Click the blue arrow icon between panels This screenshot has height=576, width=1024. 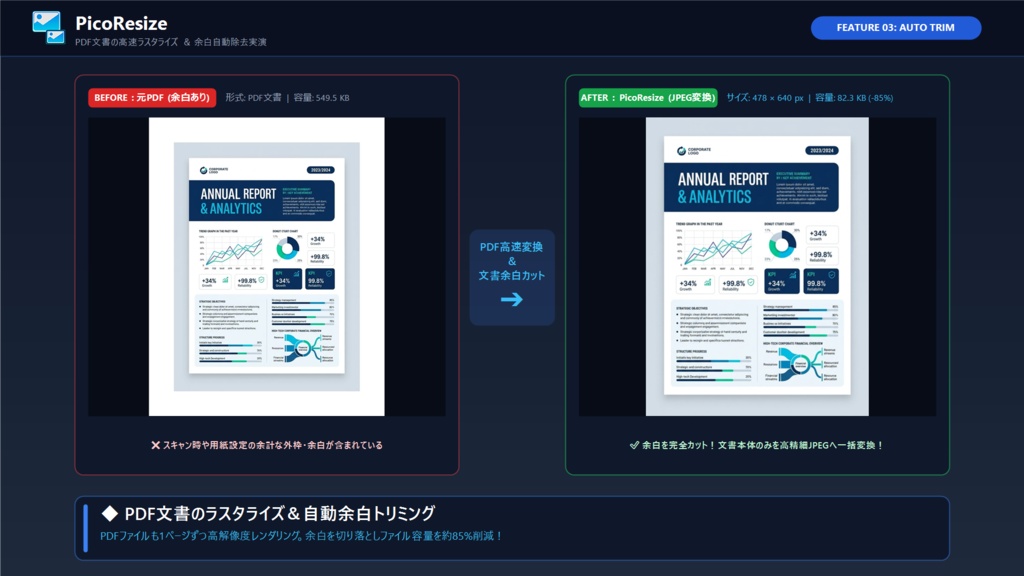coord(511,299)
